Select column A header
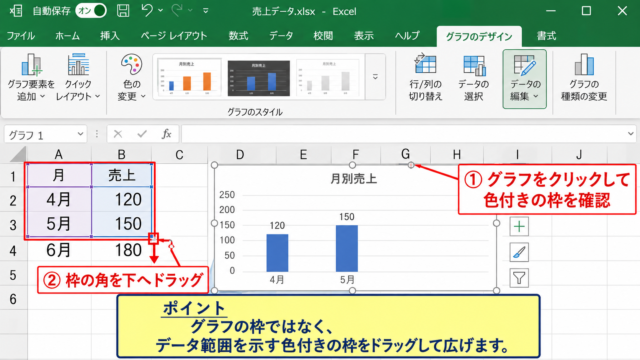 (59, 155)
